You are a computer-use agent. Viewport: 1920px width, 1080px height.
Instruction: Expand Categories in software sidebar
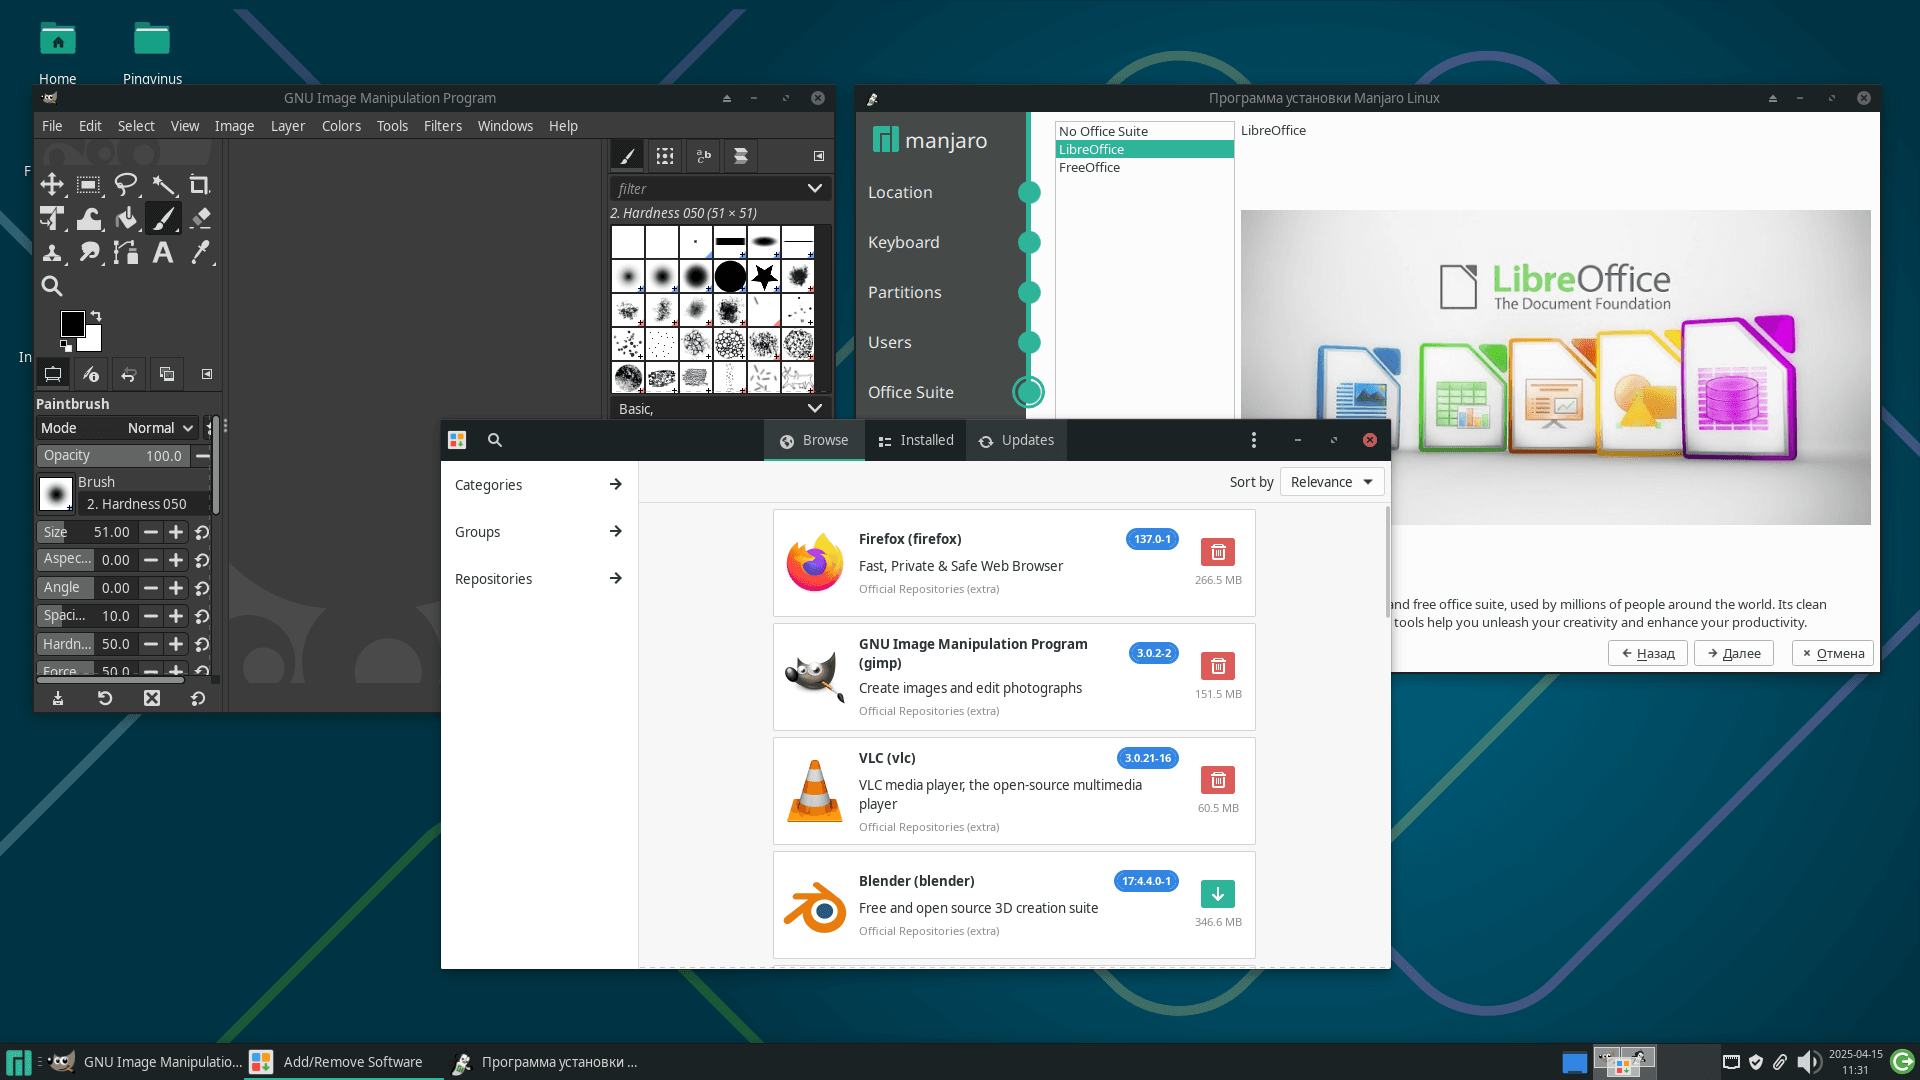pyautogui.click(x=539, y=485)
